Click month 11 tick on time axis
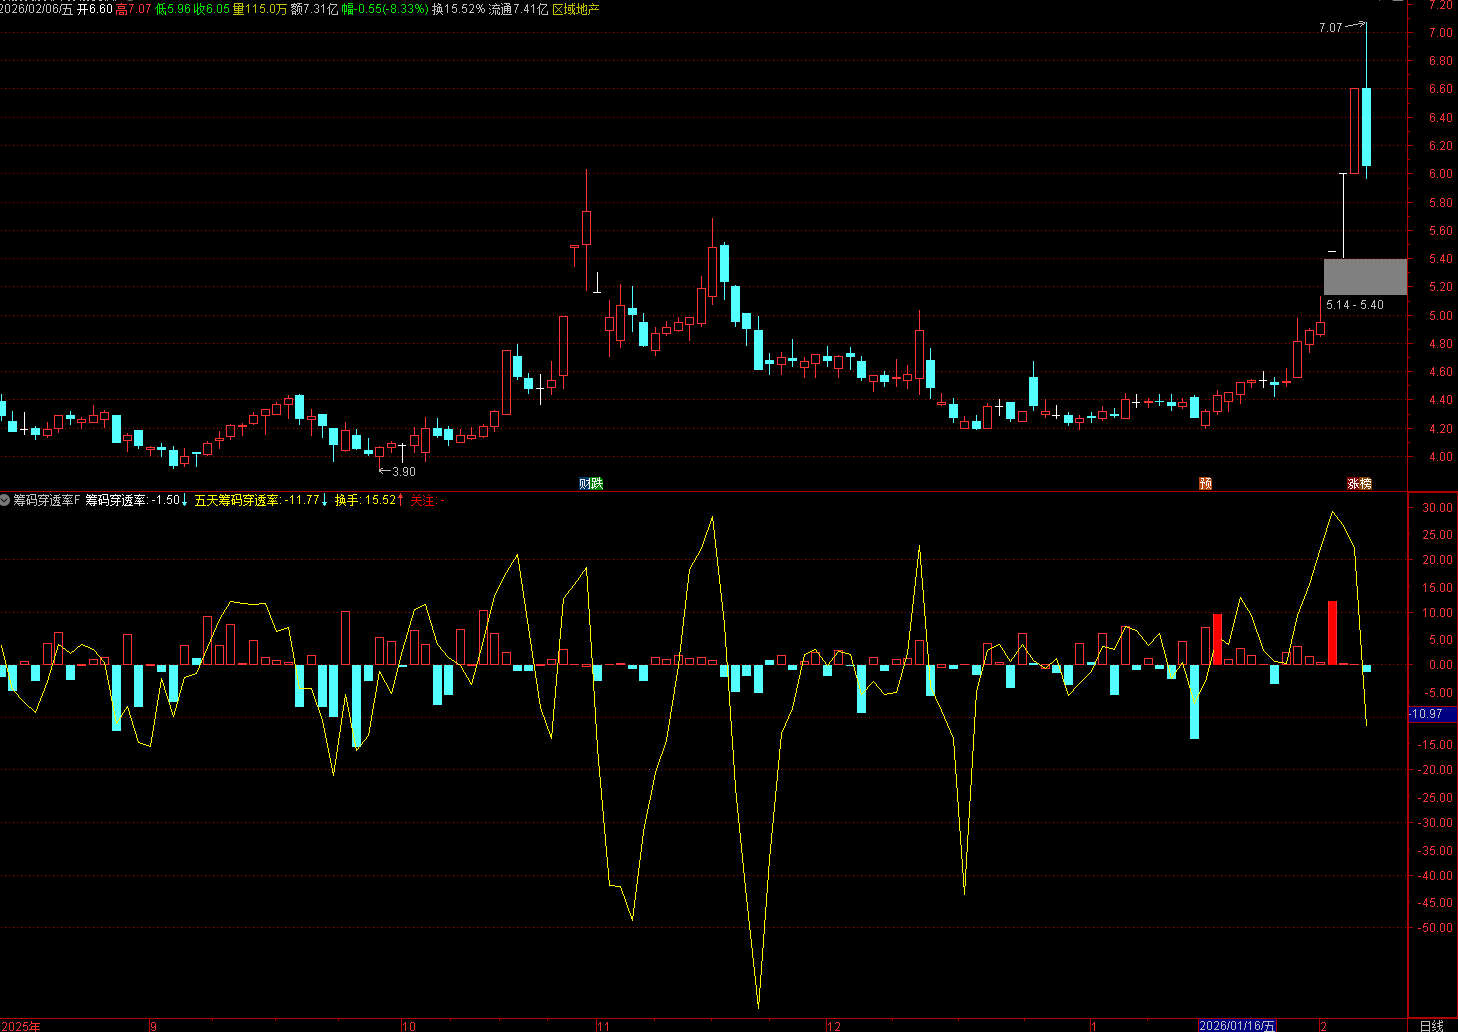The height and width of the screenshot is (1032, 1458). pyautogui.click(x=603, y=1026)
